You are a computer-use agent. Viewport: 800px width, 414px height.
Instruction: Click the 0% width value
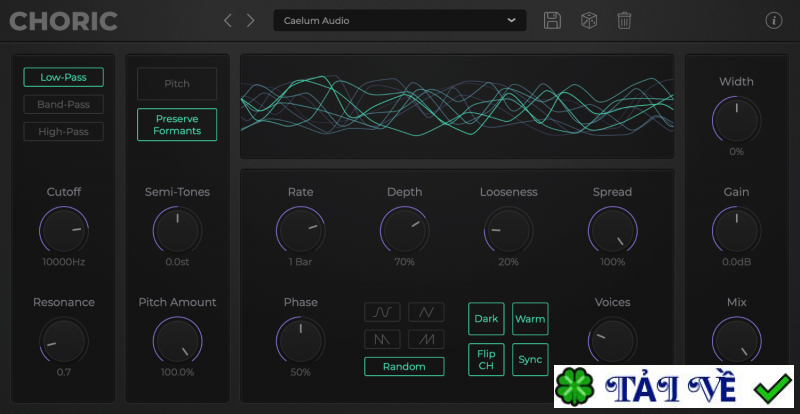737,152
